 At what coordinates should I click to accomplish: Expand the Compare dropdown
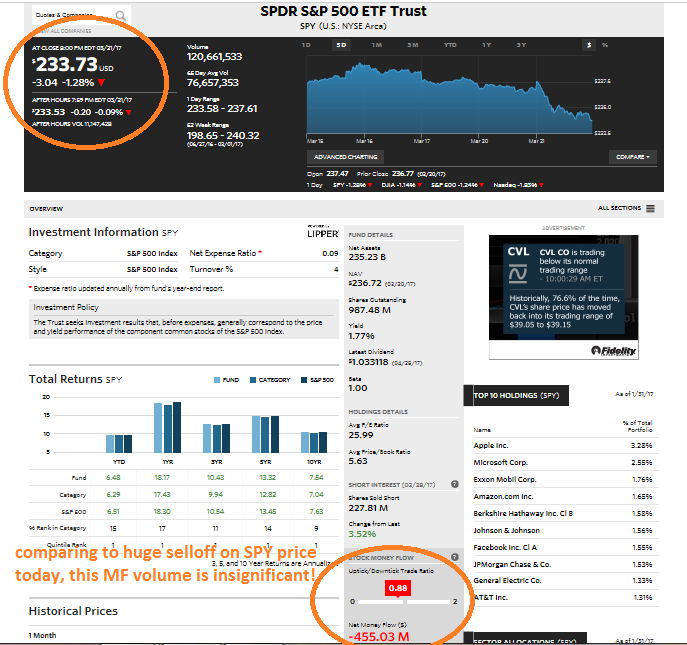point(633,157)
